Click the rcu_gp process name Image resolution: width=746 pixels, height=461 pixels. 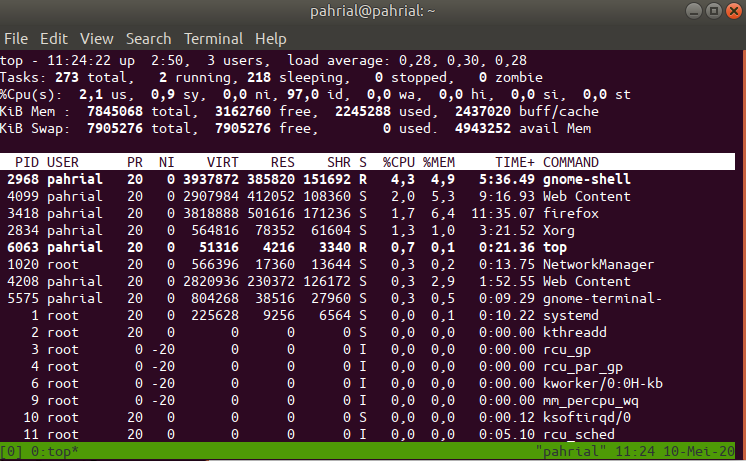[567, 350]
